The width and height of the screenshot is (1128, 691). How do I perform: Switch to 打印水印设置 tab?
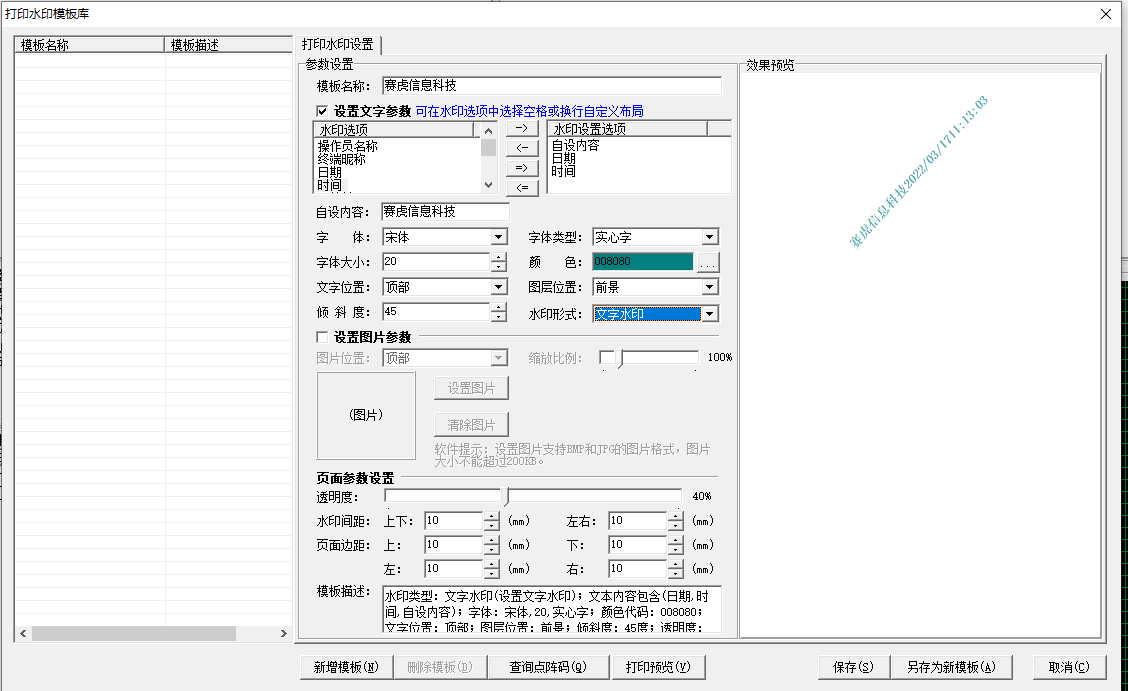(338, 45)
